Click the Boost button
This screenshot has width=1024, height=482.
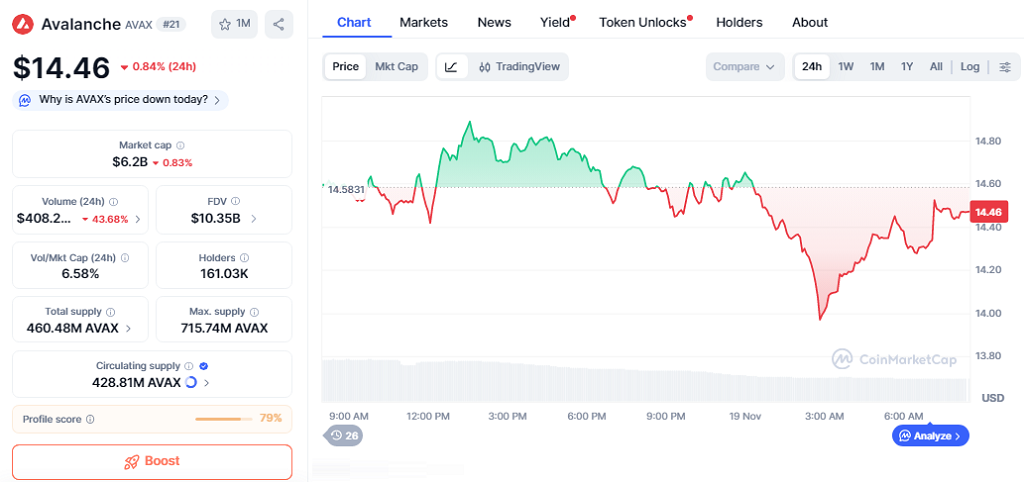coord(152,461)
